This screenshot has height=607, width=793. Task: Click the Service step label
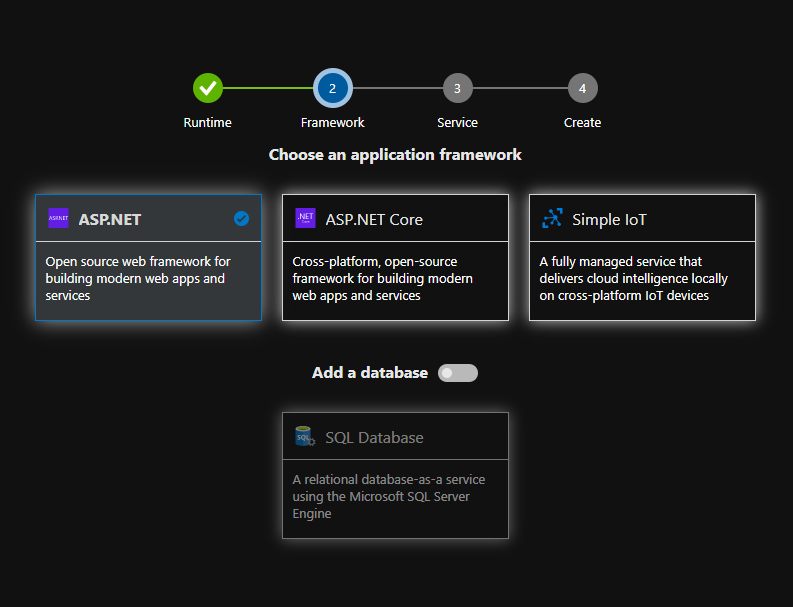tap(457, 122)
